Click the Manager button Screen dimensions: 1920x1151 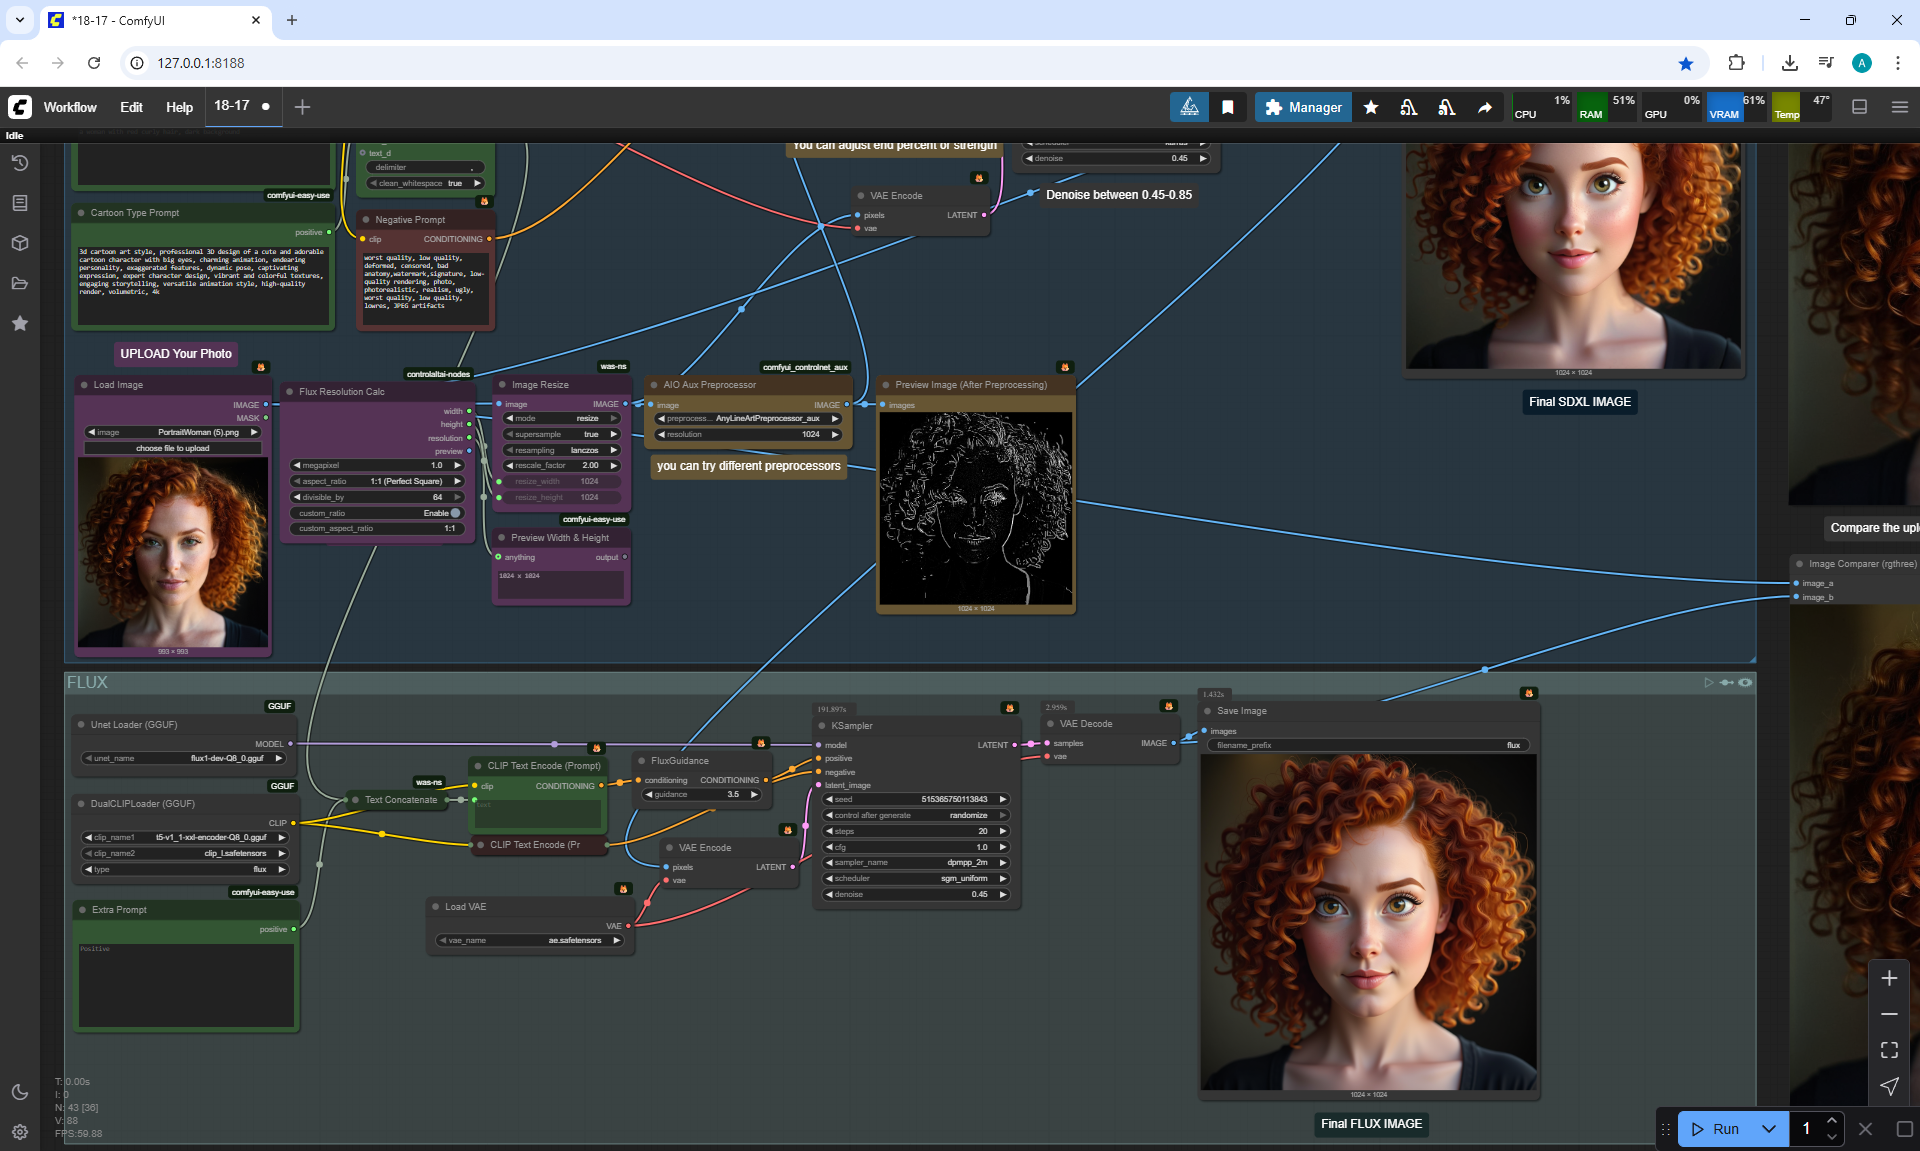click(x=1302, y=107)
